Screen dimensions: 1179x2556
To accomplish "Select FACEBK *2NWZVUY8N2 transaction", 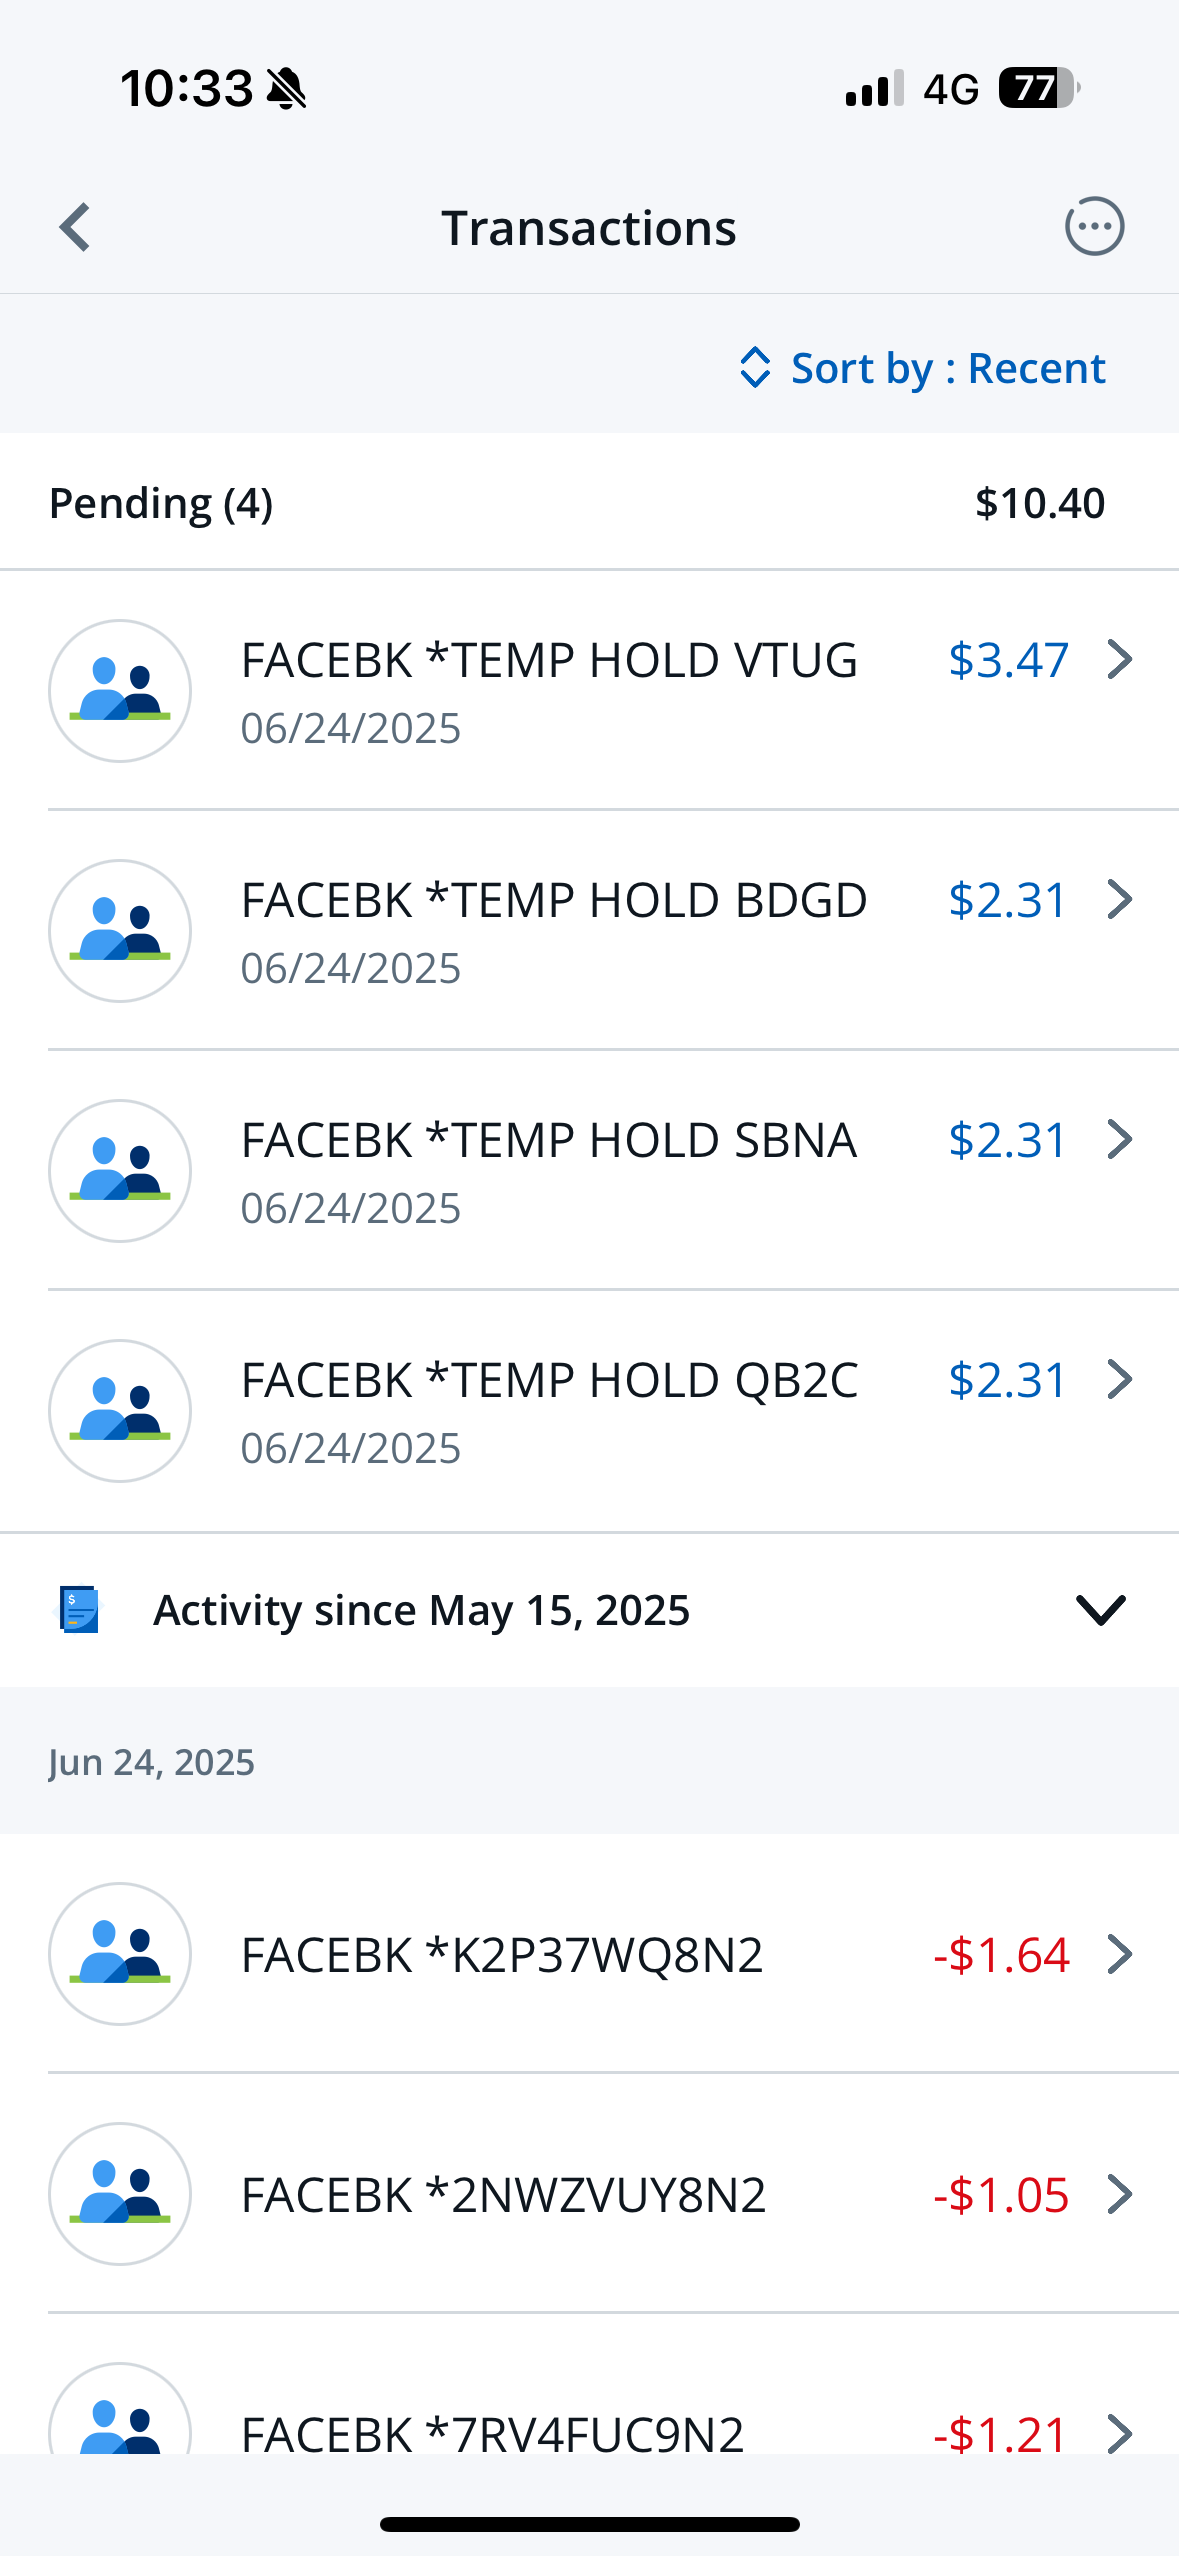I will (x=590, y=2193).
